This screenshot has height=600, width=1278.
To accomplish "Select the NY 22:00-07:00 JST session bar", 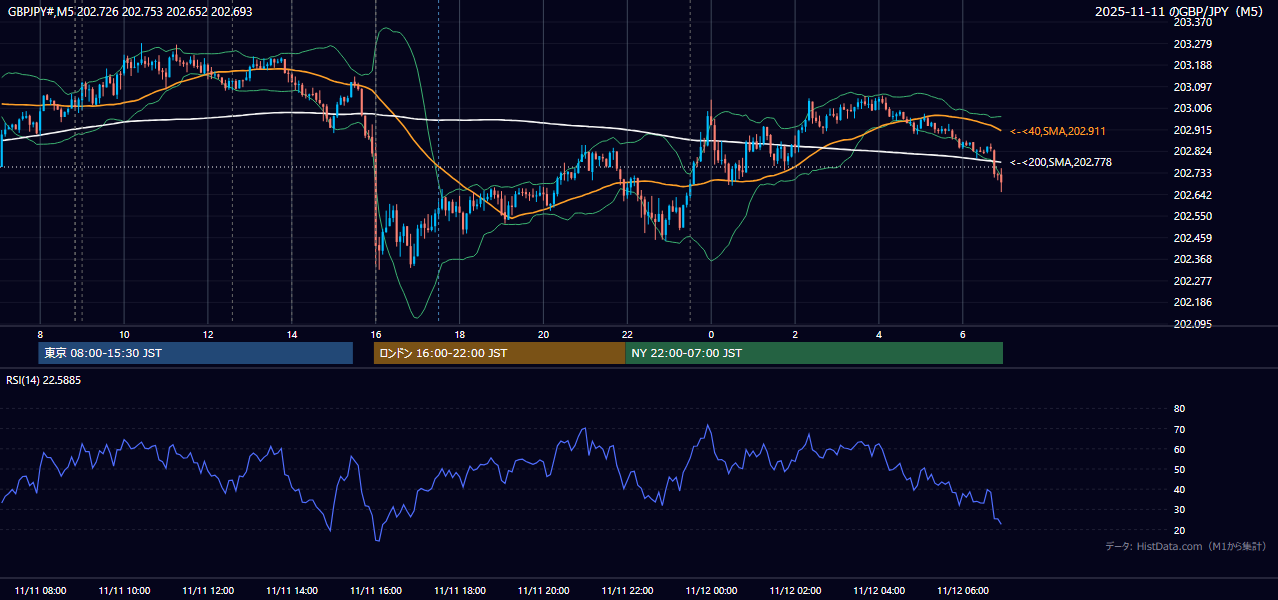I will 814,353.
